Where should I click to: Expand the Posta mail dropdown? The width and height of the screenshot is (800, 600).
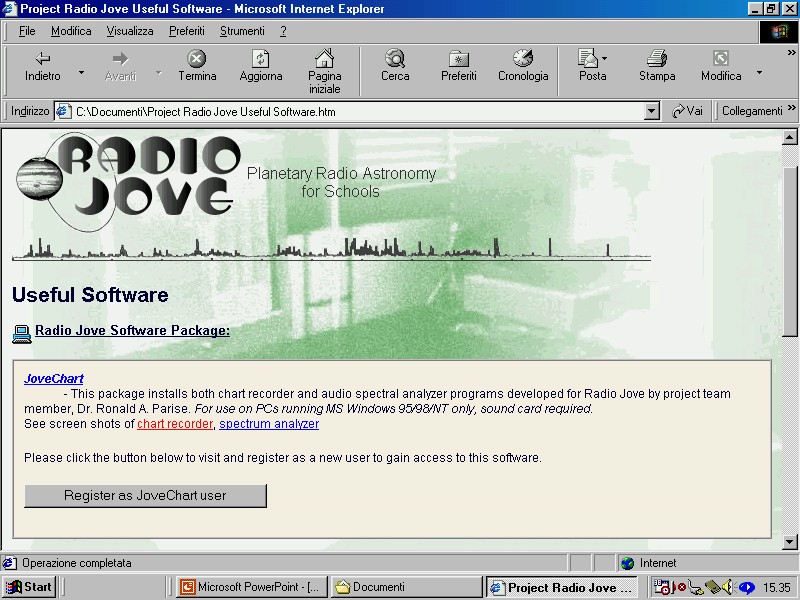tap(605, 59)
